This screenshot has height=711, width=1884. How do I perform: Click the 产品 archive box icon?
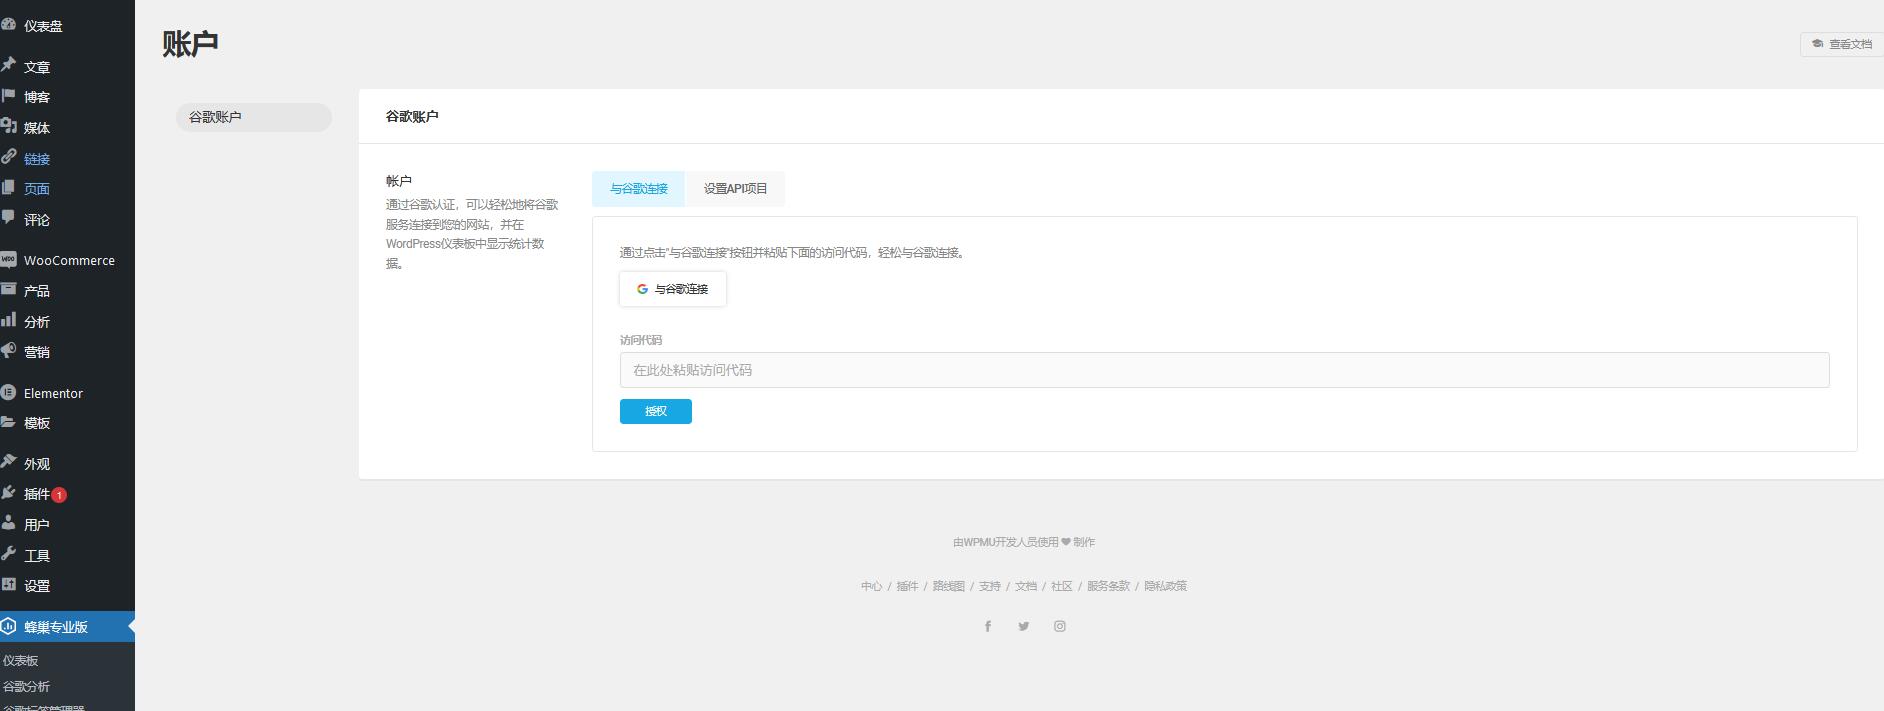click(8, 290)
